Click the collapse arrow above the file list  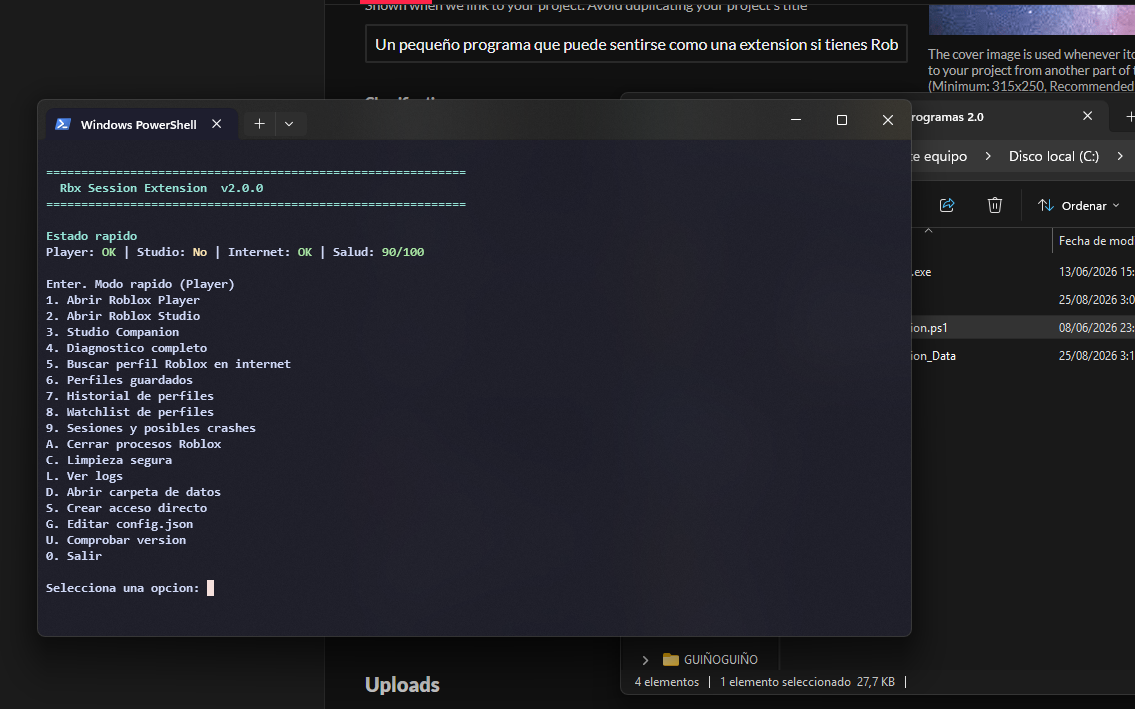[929, 231]
